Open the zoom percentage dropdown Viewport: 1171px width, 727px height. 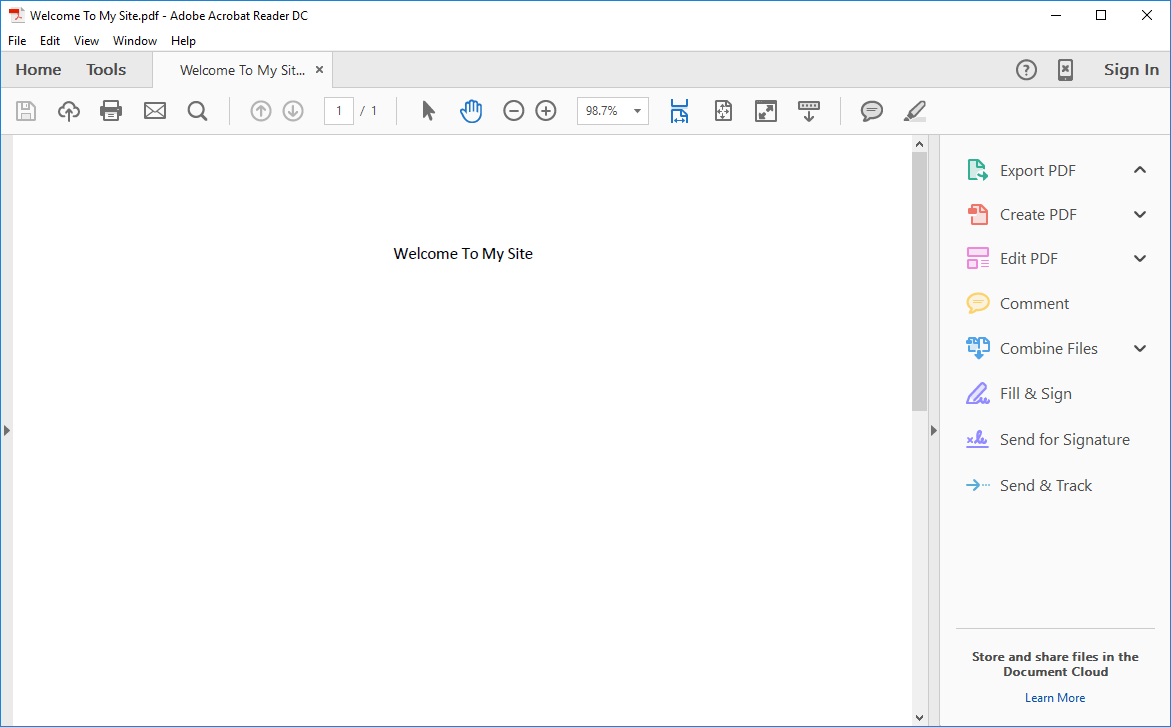pyautogui.click(x=636, y=110)
